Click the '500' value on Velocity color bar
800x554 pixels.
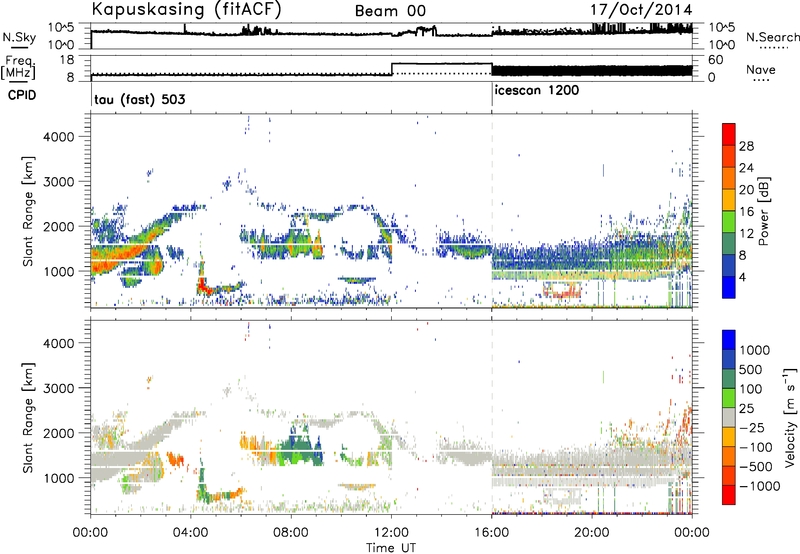tap(752, 370)
